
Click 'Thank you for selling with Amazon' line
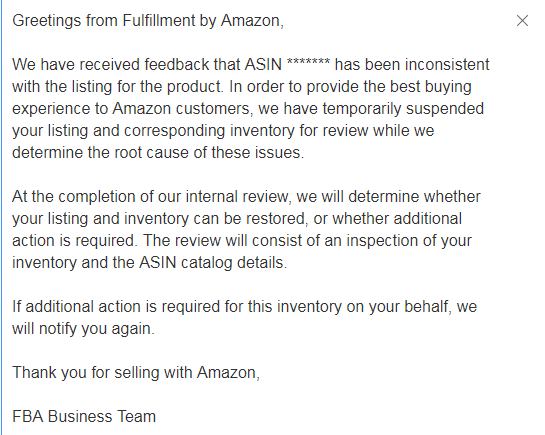(136, 372)
